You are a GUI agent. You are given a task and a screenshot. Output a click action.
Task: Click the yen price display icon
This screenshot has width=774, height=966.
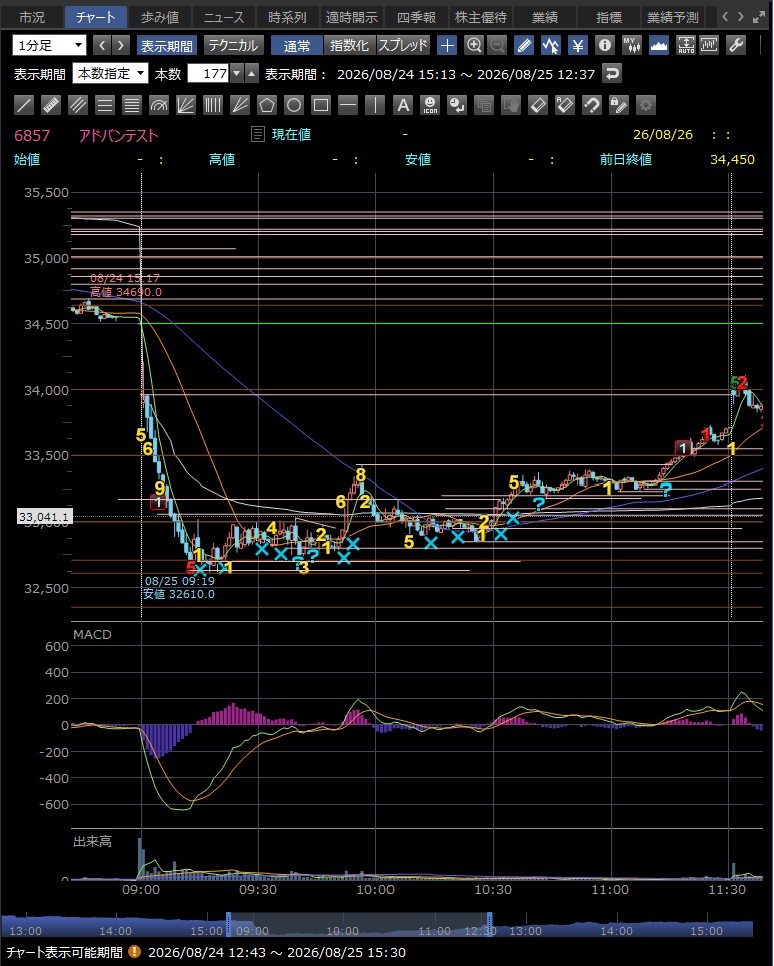coord(577,45)
